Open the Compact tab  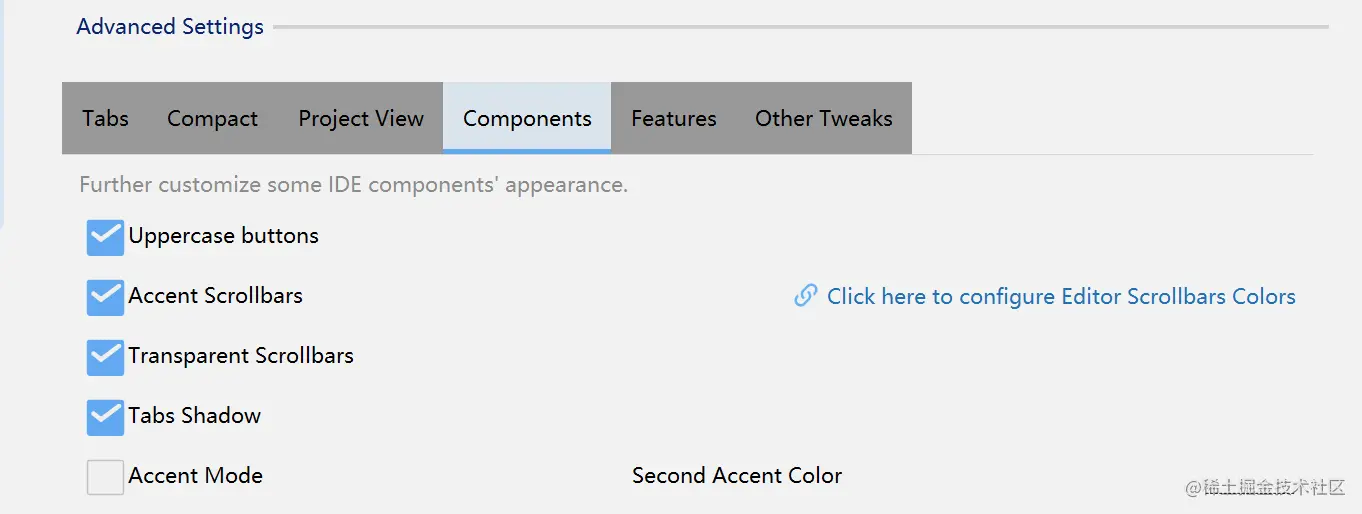pyautogui.click(x=212, y=118)
